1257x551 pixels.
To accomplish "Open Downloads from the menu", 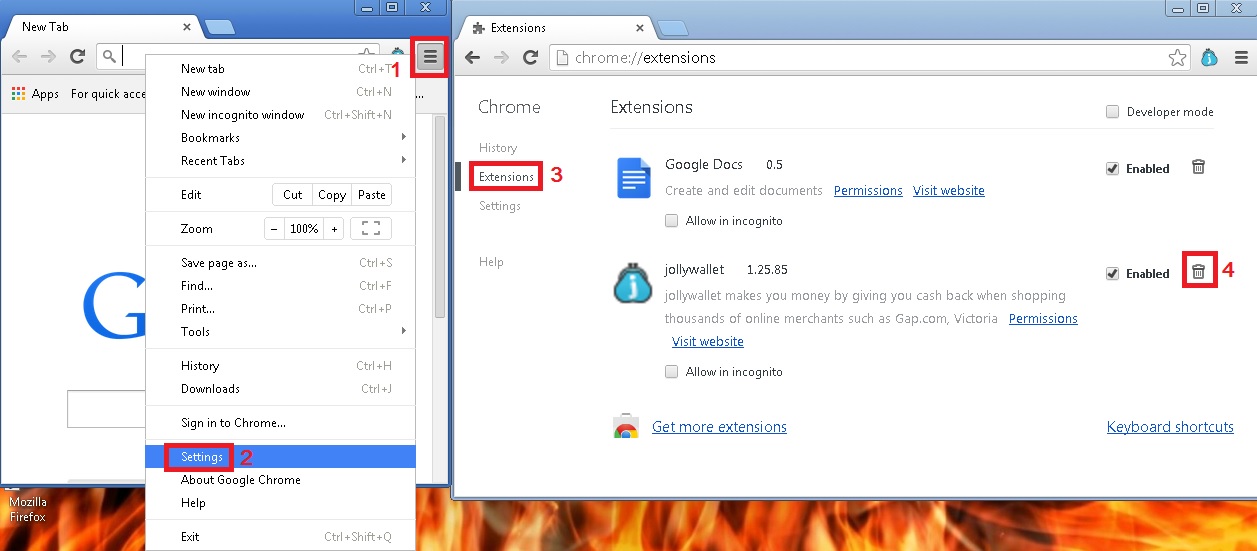I will pyautogui.click(x=280, y=389).
